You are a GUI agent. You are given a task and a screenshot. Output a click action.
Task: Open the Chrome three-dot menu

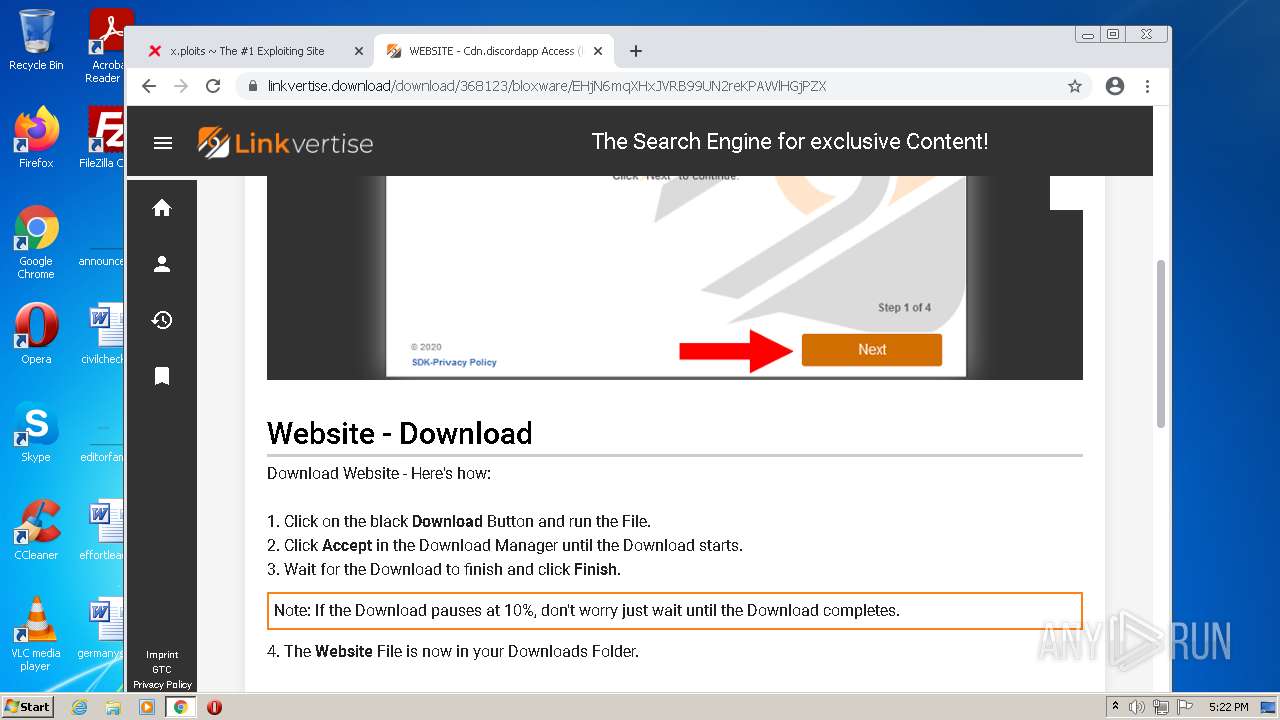coord(1147,86)
